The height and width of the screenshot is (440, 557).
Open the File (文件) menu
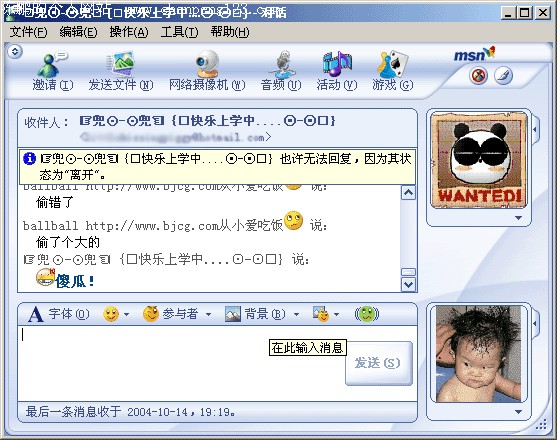[28, 32]
